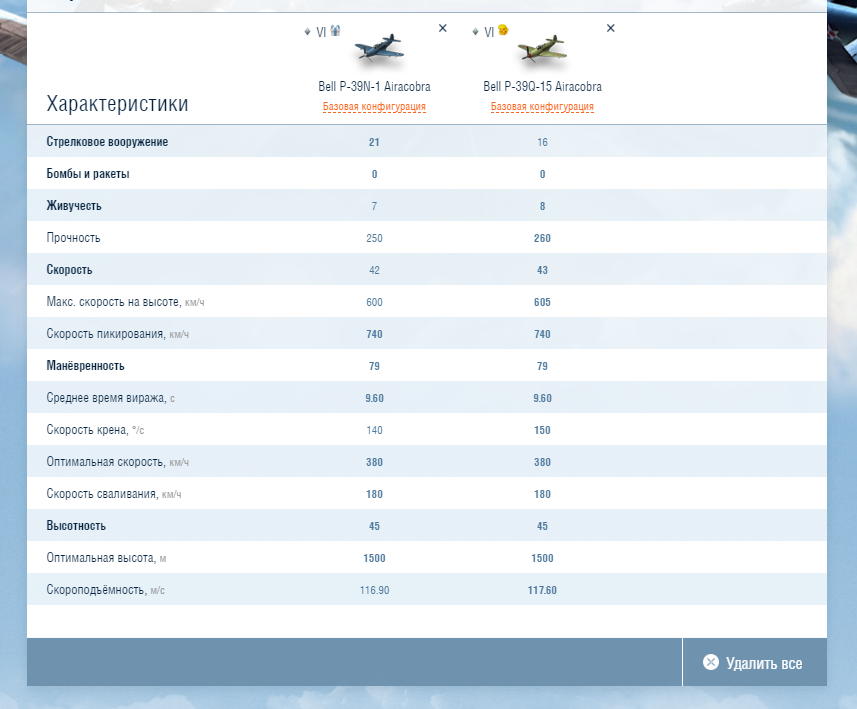
Task: Click the Живучесть value 7
Action: [374, 206]
